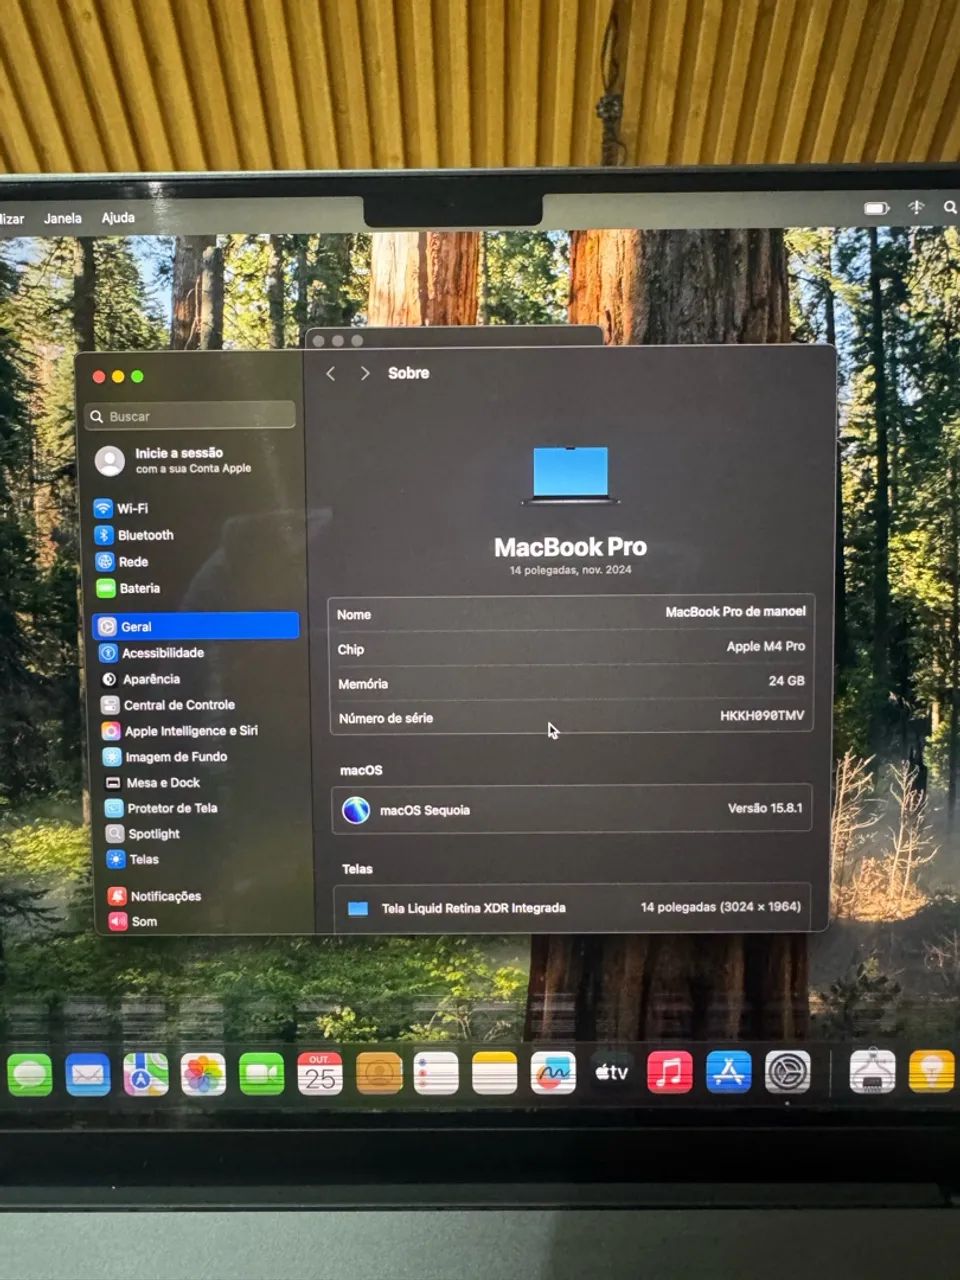This screenshot has height=1280, width=960.
Task: Open Spotlight settings
Action: (143, 834)
